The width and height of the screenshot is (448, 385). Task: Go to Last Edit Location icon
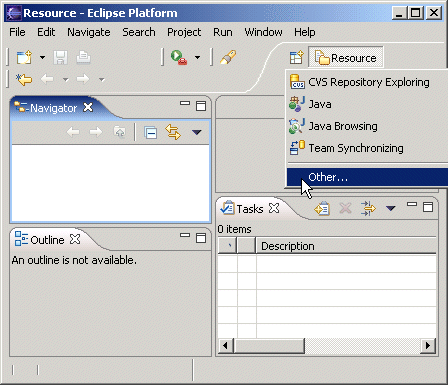24,80
